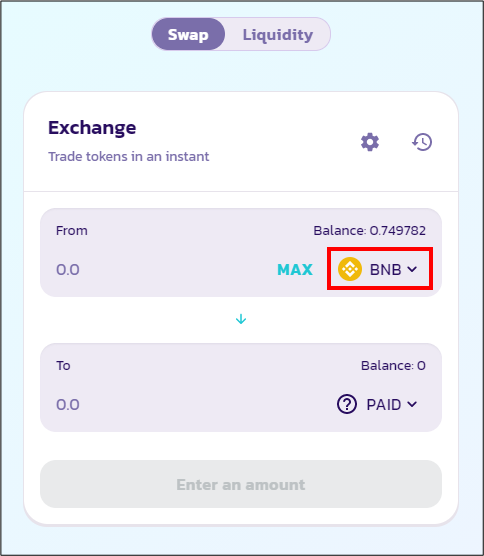Switch to the Liquidity tab
The image size is (484, 556).
[278, 34]
